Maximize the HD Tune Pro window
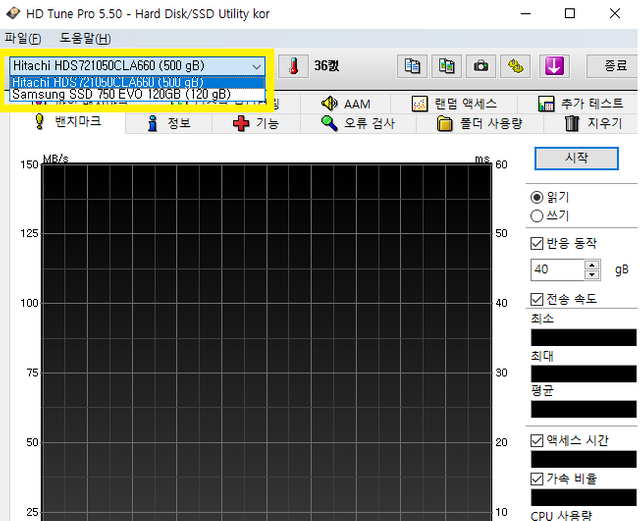 click(x=570, y=13)
